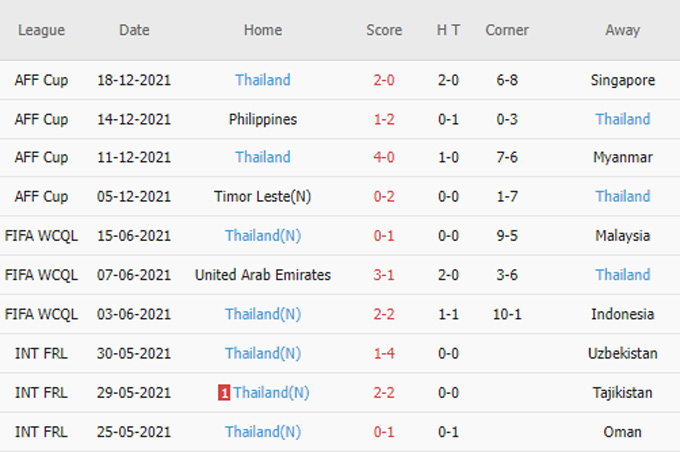Open the 2-0 score against Singapore
680x452 pixels.
[x=384, y=80]
